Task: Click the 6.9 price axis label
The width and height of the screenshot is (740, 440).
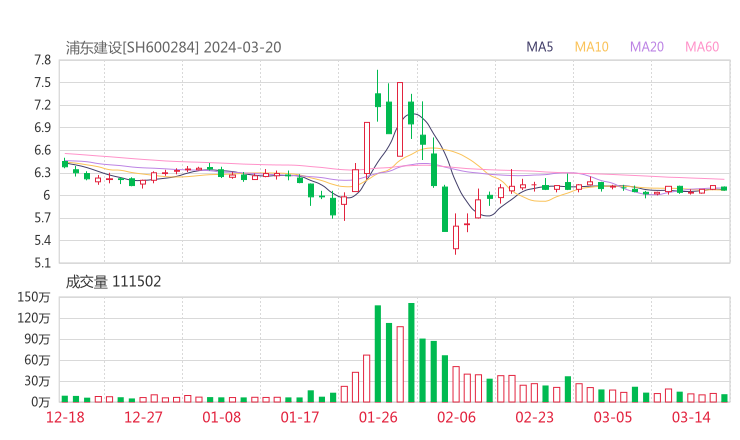Action: [x=42, y=127]
